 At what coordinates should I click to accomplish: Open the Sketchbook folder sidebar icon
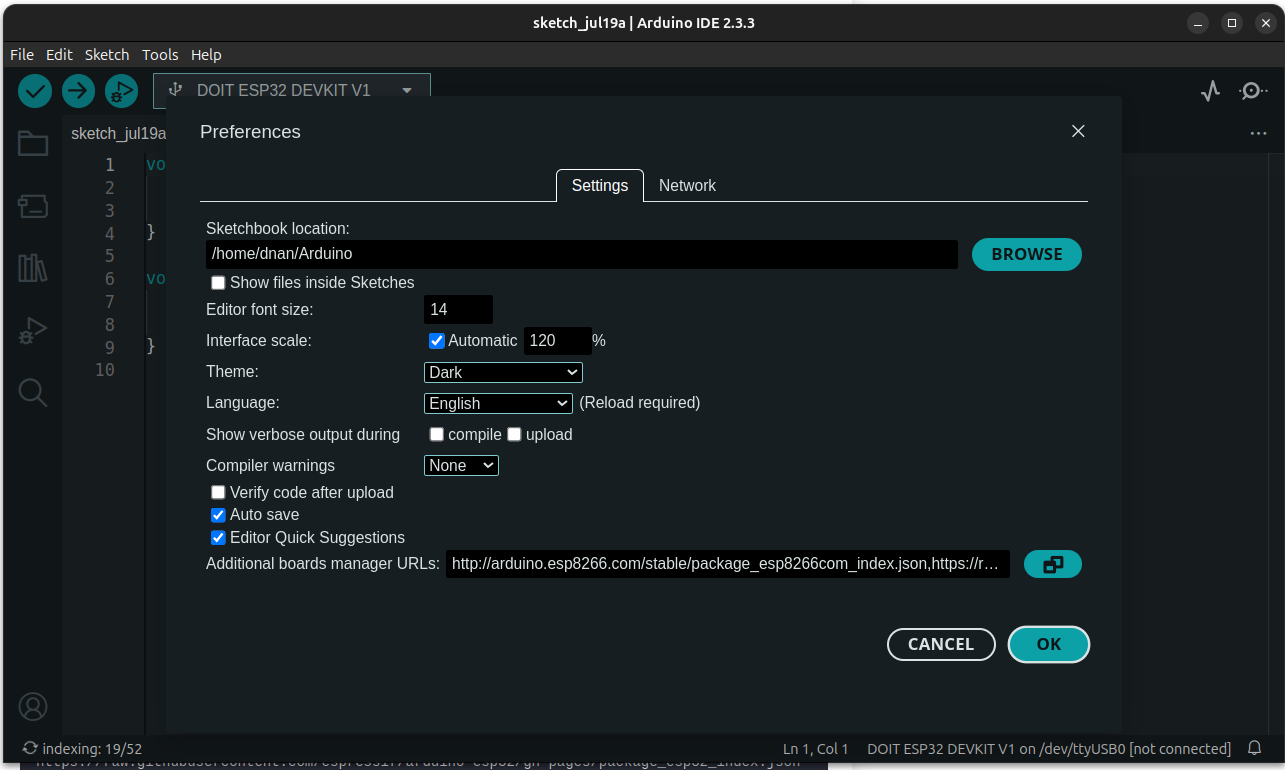click(33, 144)
